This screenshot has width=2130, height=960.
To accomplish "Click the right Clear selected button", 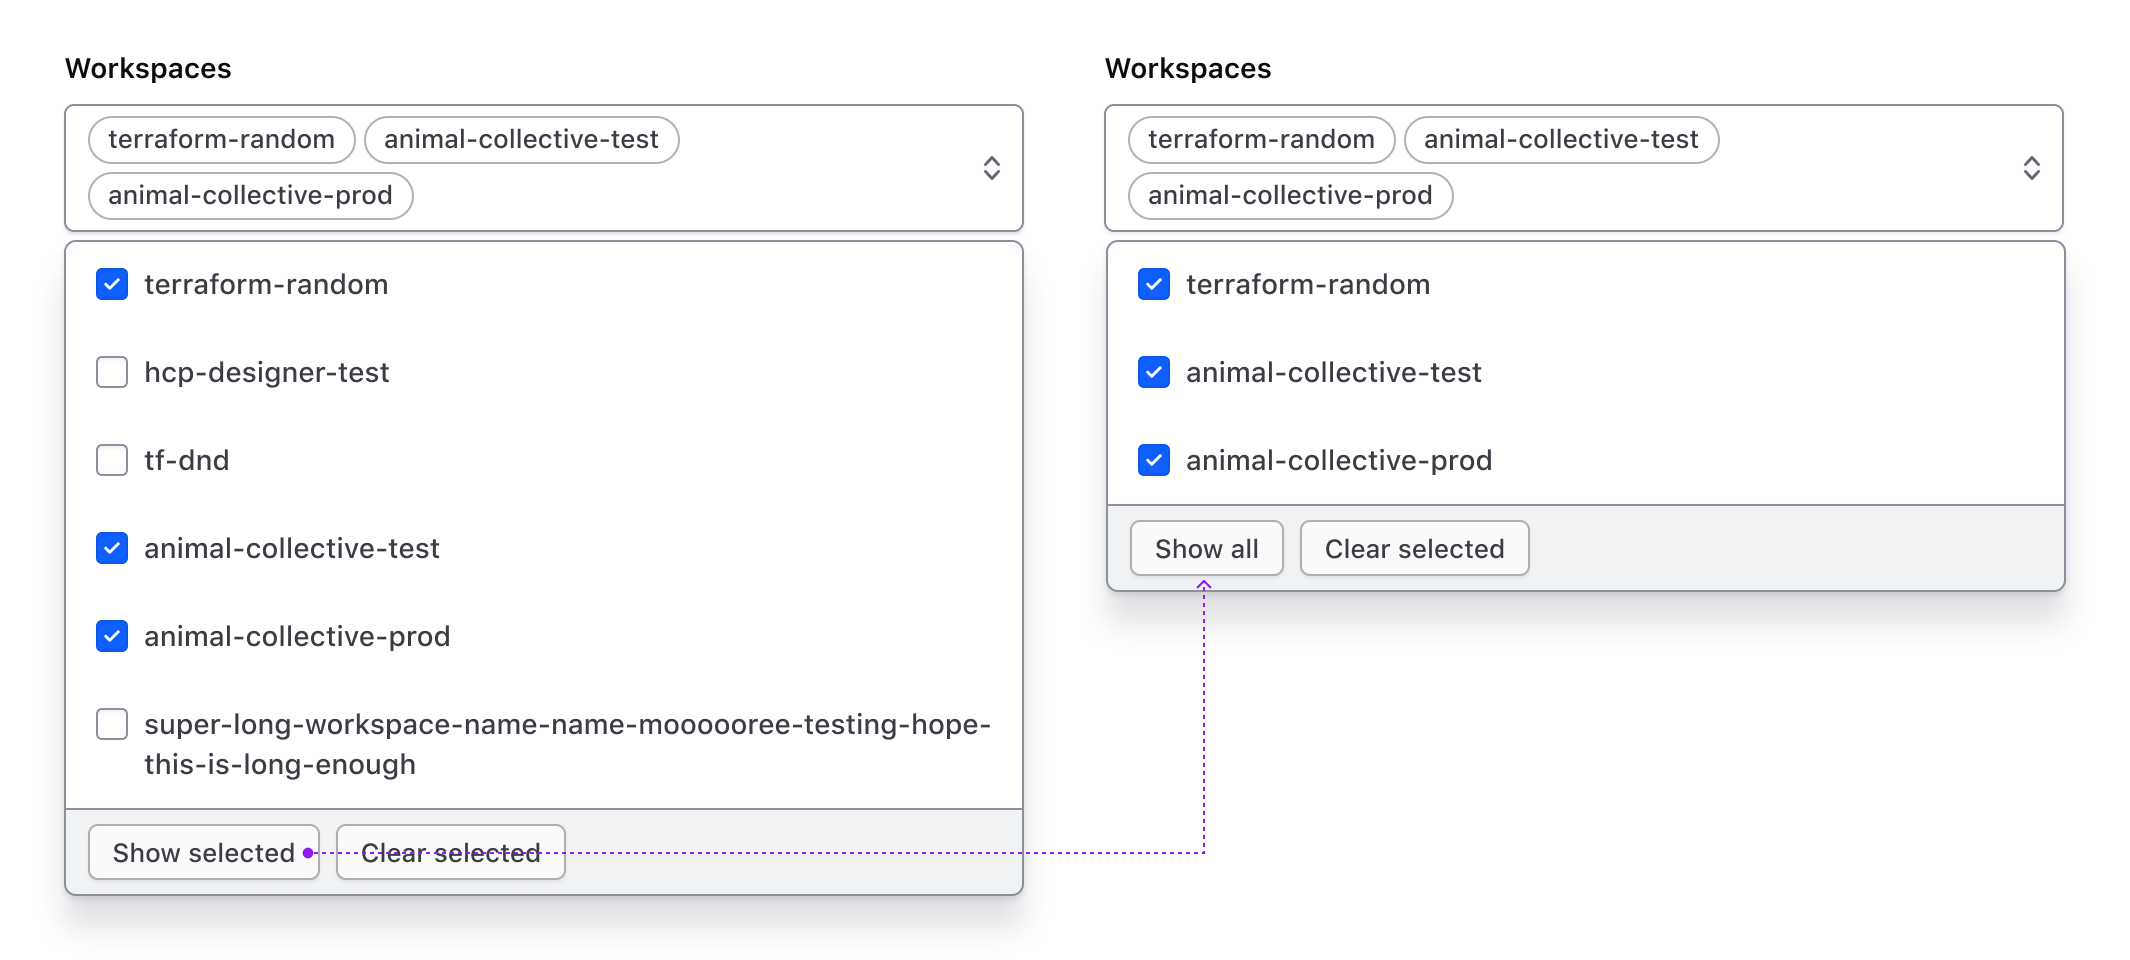I will 1413,548.
